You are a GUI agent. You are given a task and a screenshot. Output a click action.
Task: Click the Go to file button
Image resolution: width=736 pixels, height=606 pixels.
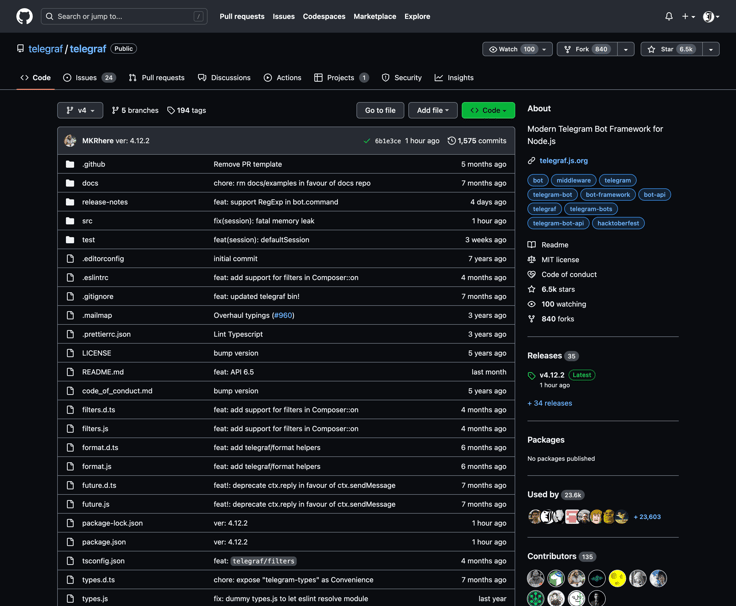pos(380,110)
